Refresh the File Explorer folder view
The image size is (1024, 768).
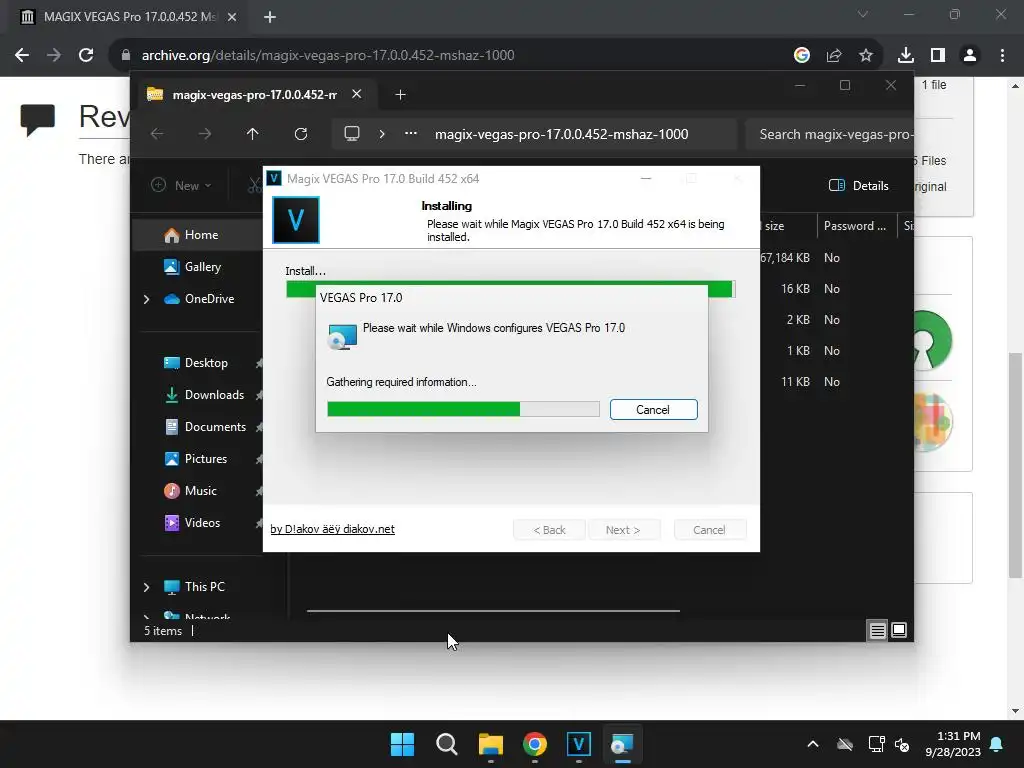tap(300, 134)
